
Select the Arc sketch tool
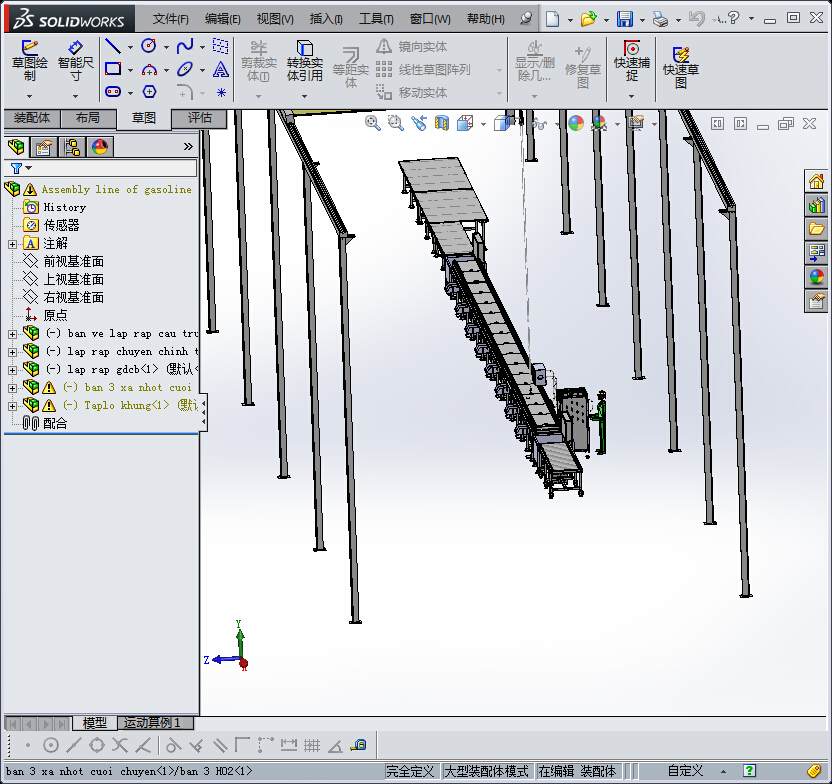point(149,69)
